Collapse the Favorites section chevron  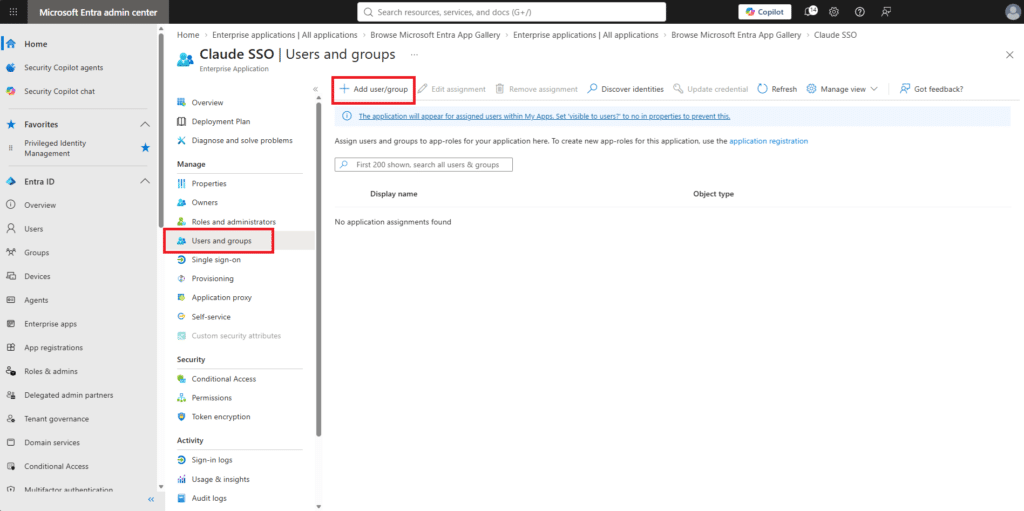point(145,124)
